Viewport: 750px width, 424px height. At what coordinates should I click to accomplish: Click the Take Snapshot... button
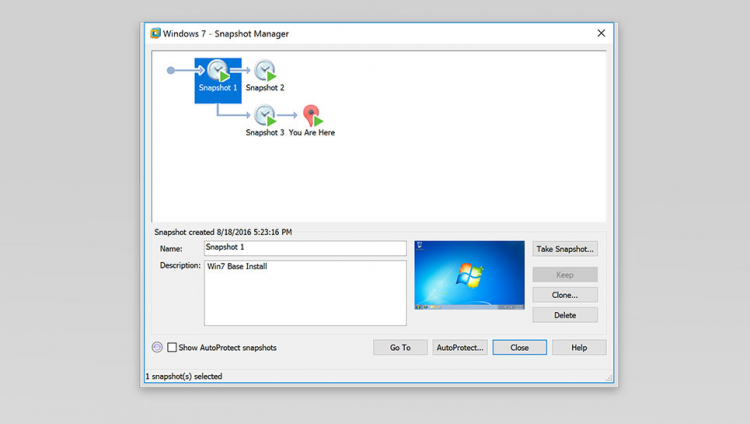[x=565, y=249]
